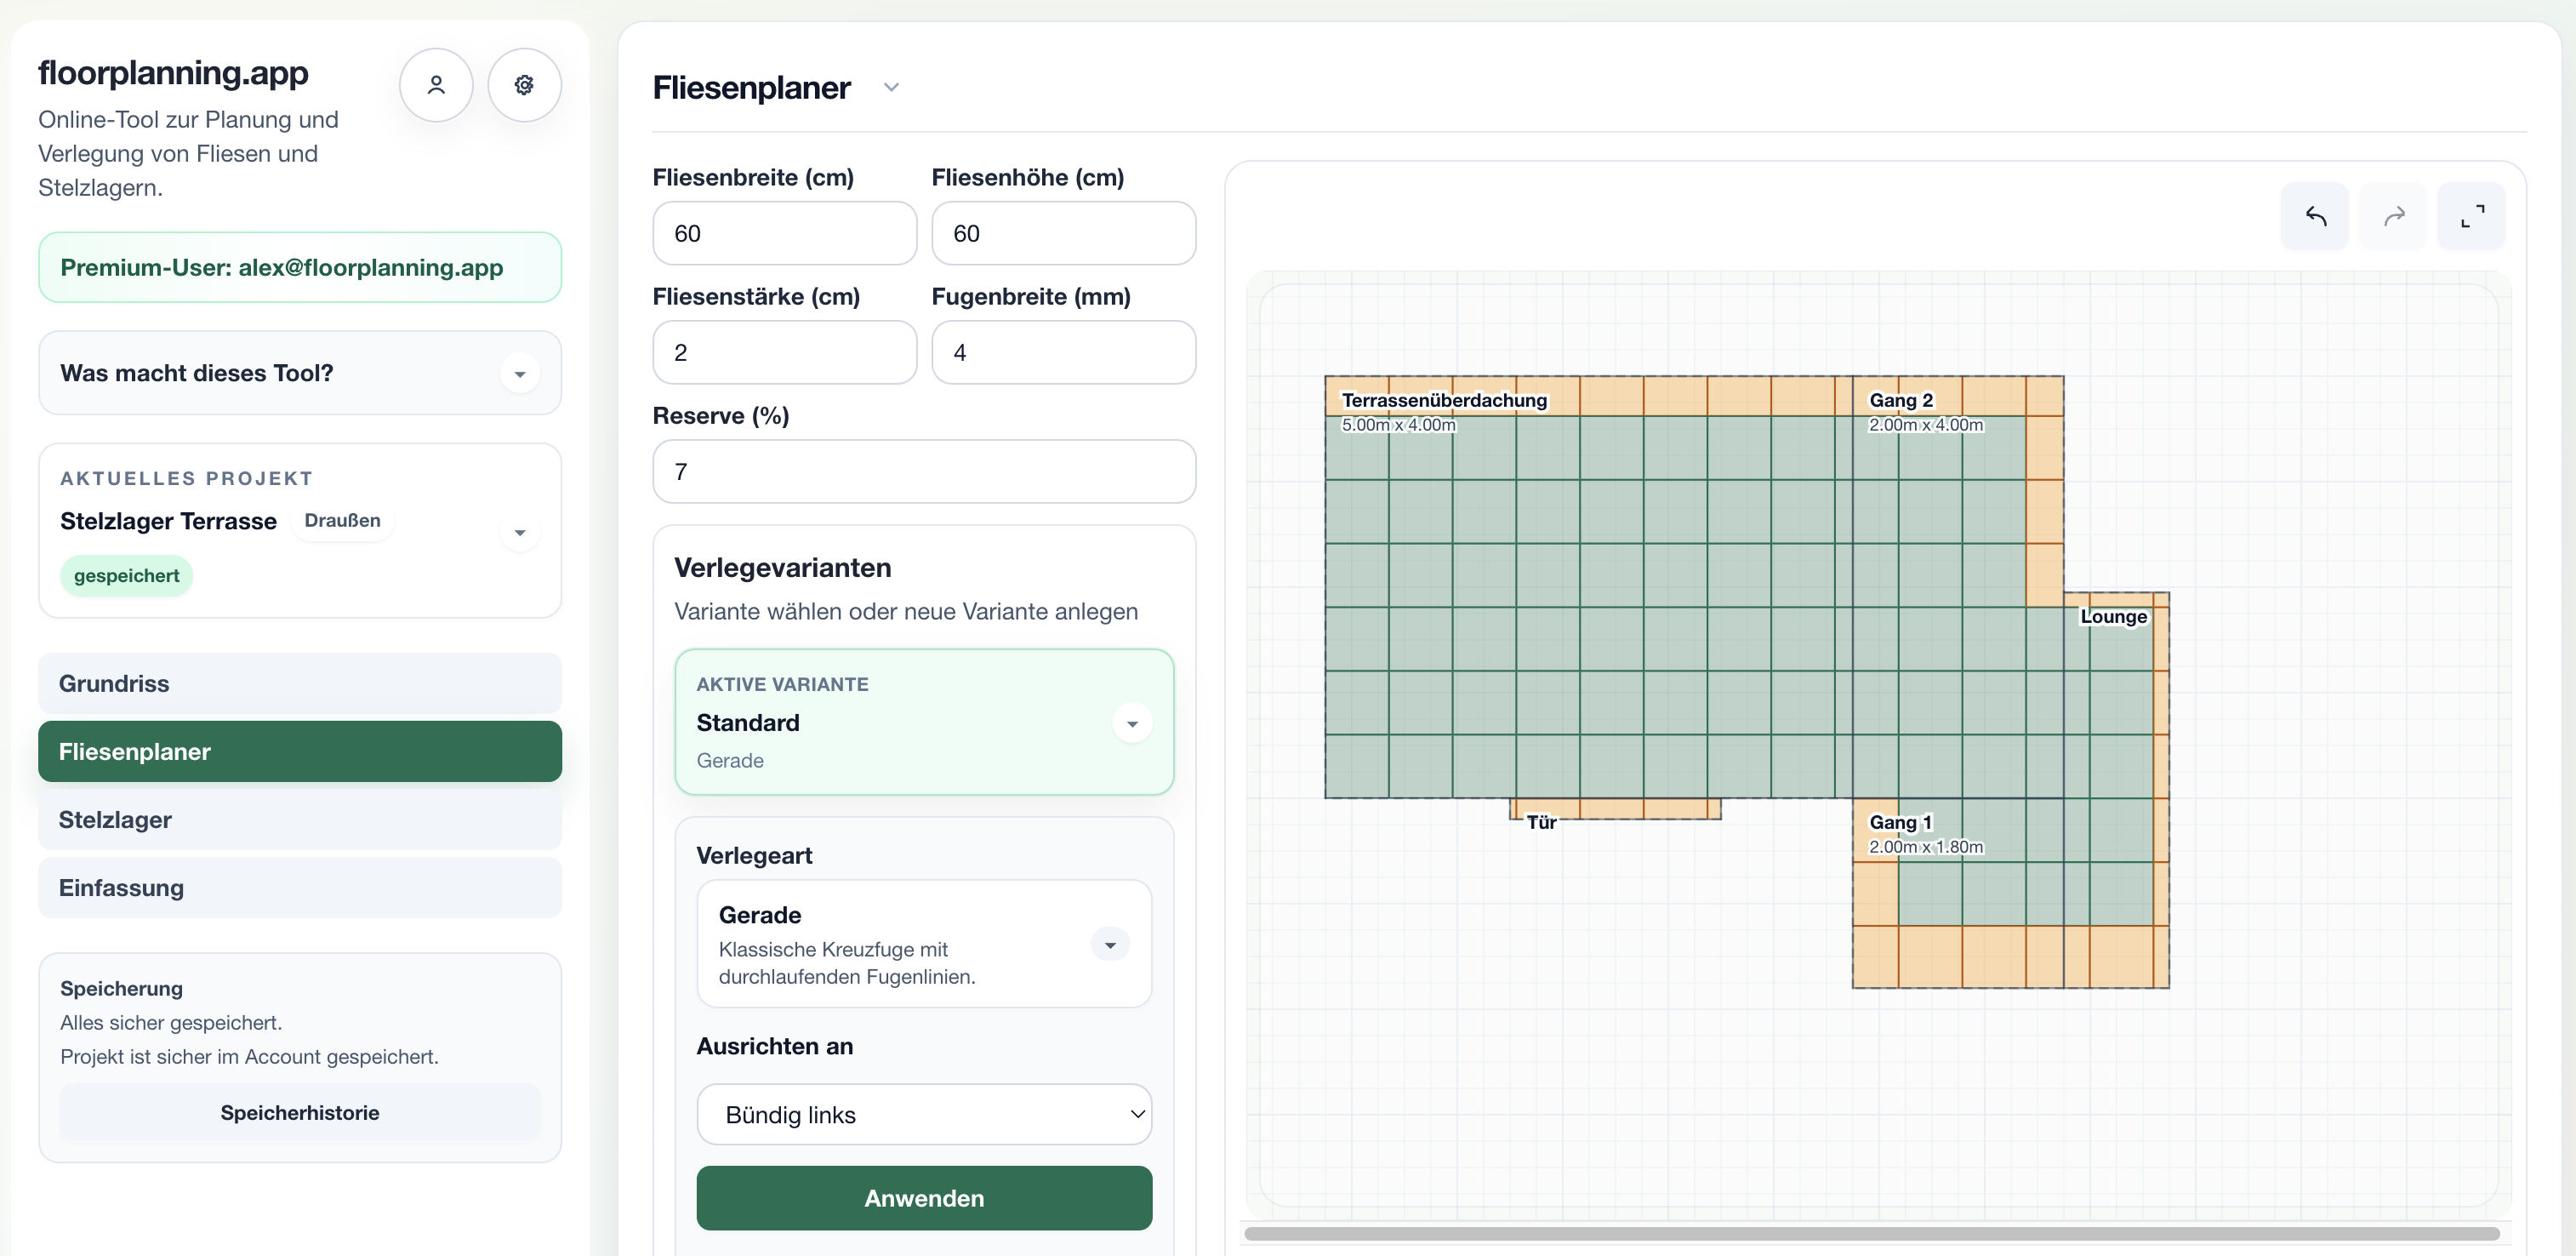Expand 'Was macht dieses Tool?' section

point(520,374)
